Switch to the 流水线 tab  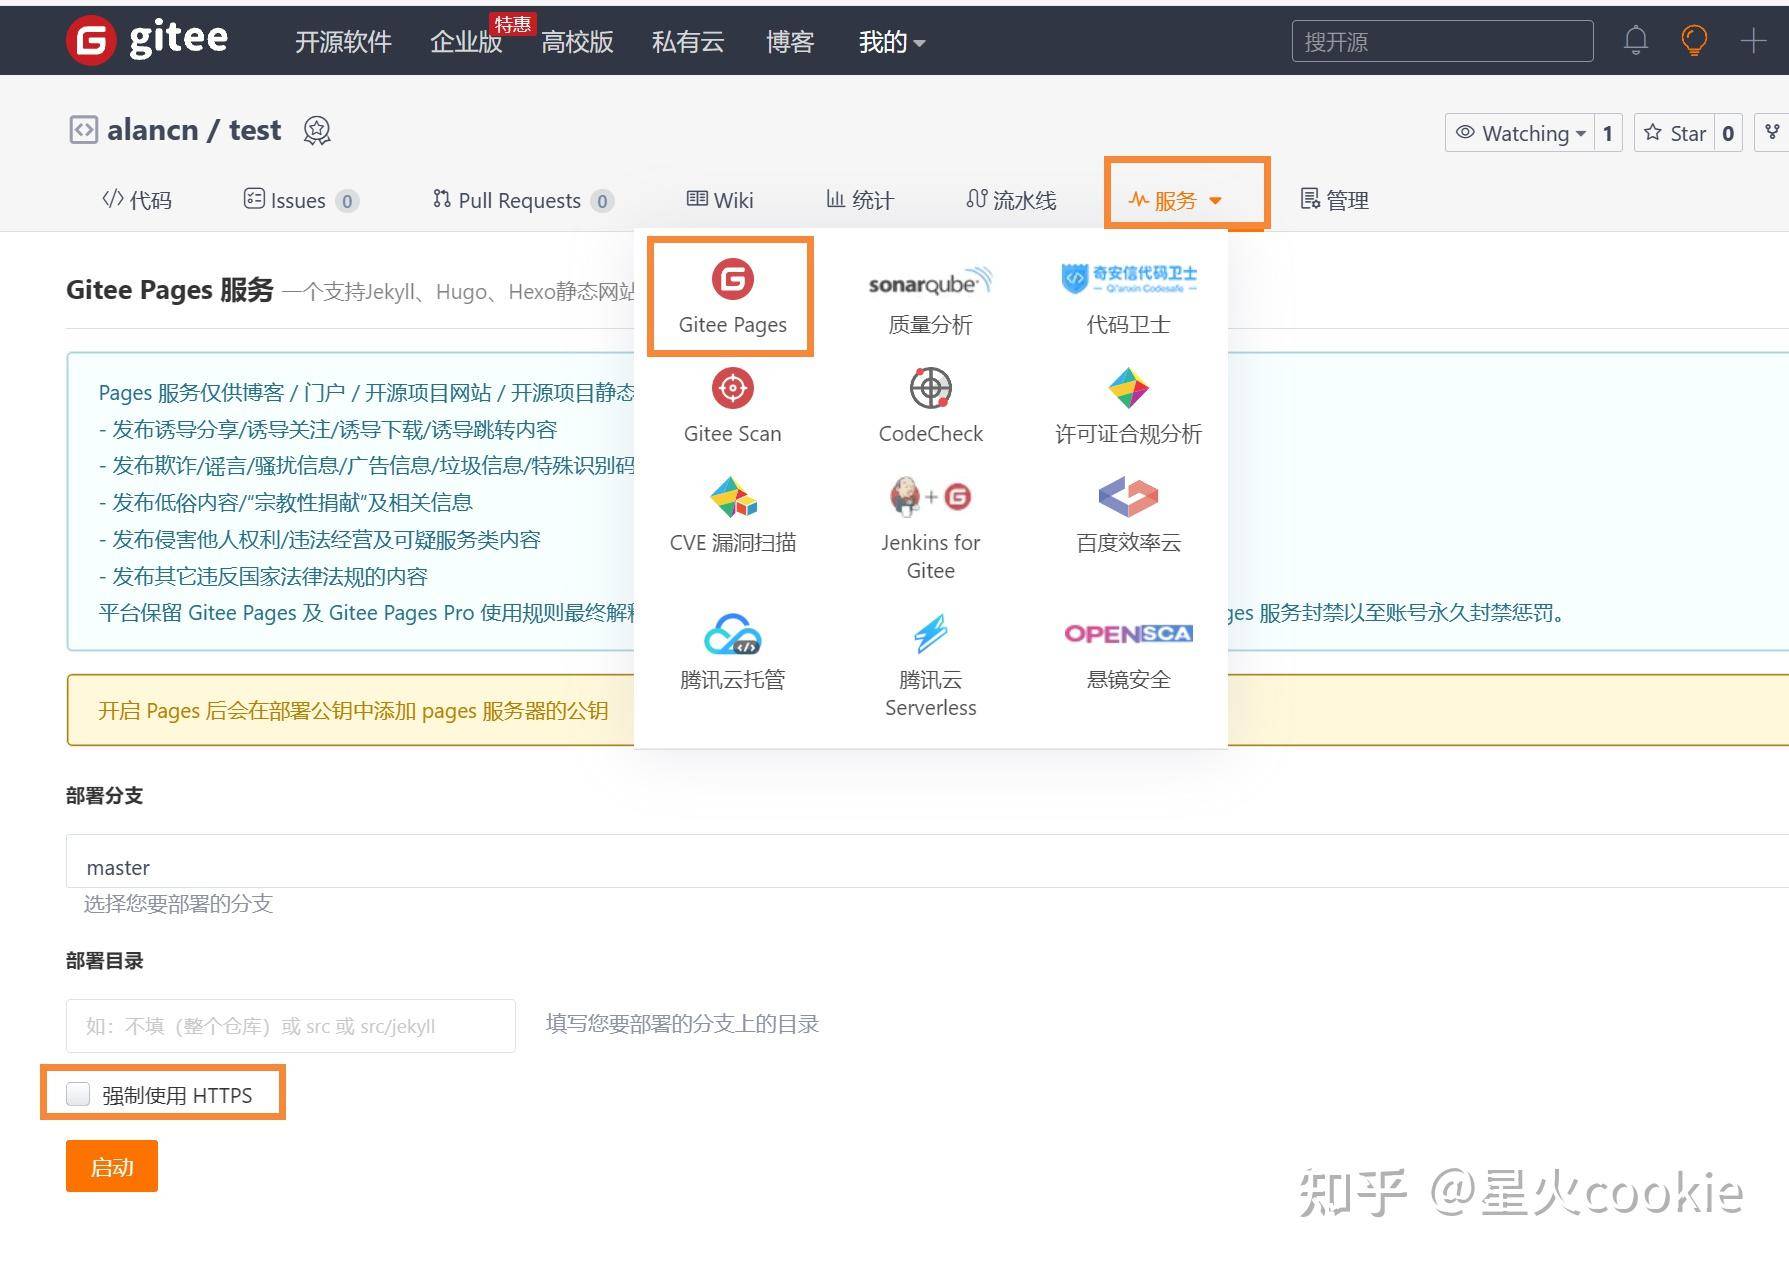[1011, 200]
